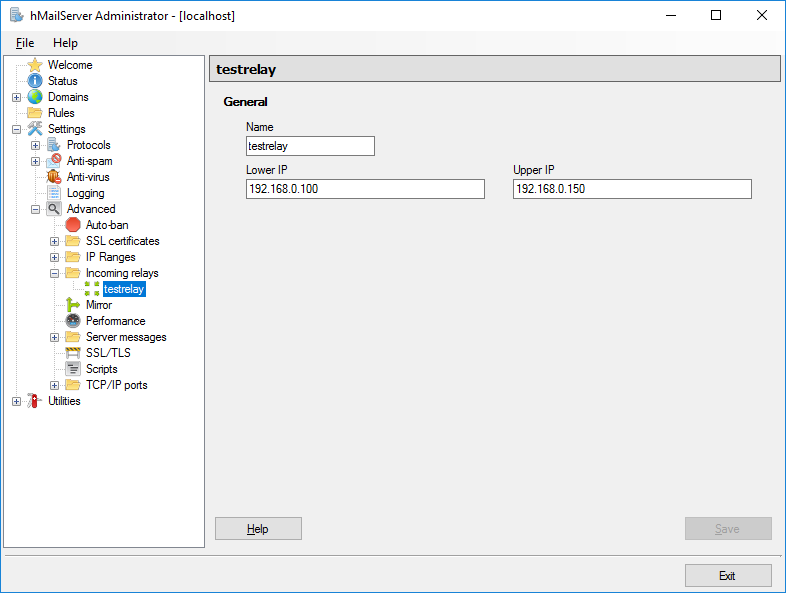This screenshot has height=593, width=786.
Task: Collapse the Advanced tree node
Action: pyautogui.click(x=35, y=209)
